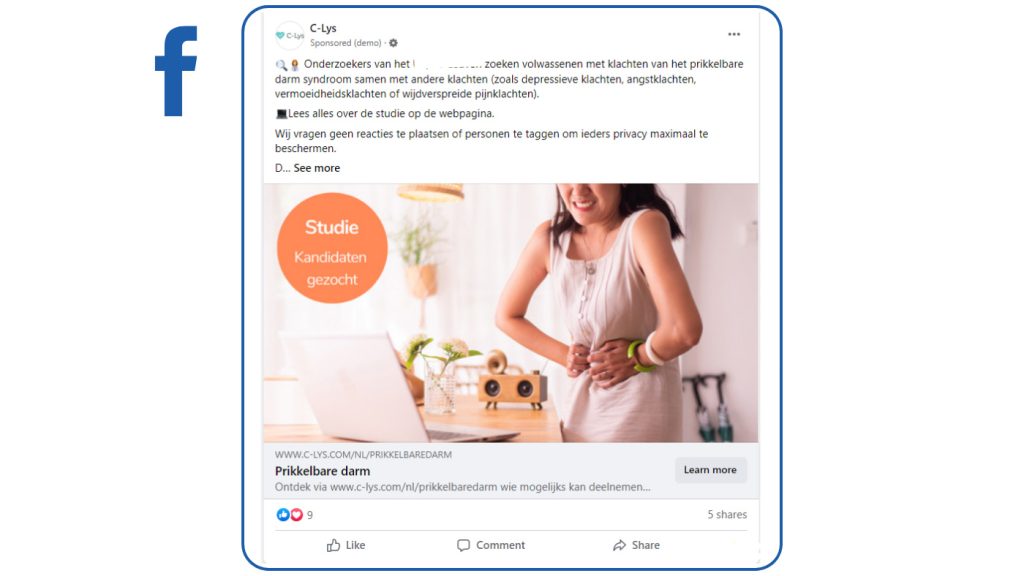
Task: Click the large Facebook logo
Action: click(x=176, y=71)
